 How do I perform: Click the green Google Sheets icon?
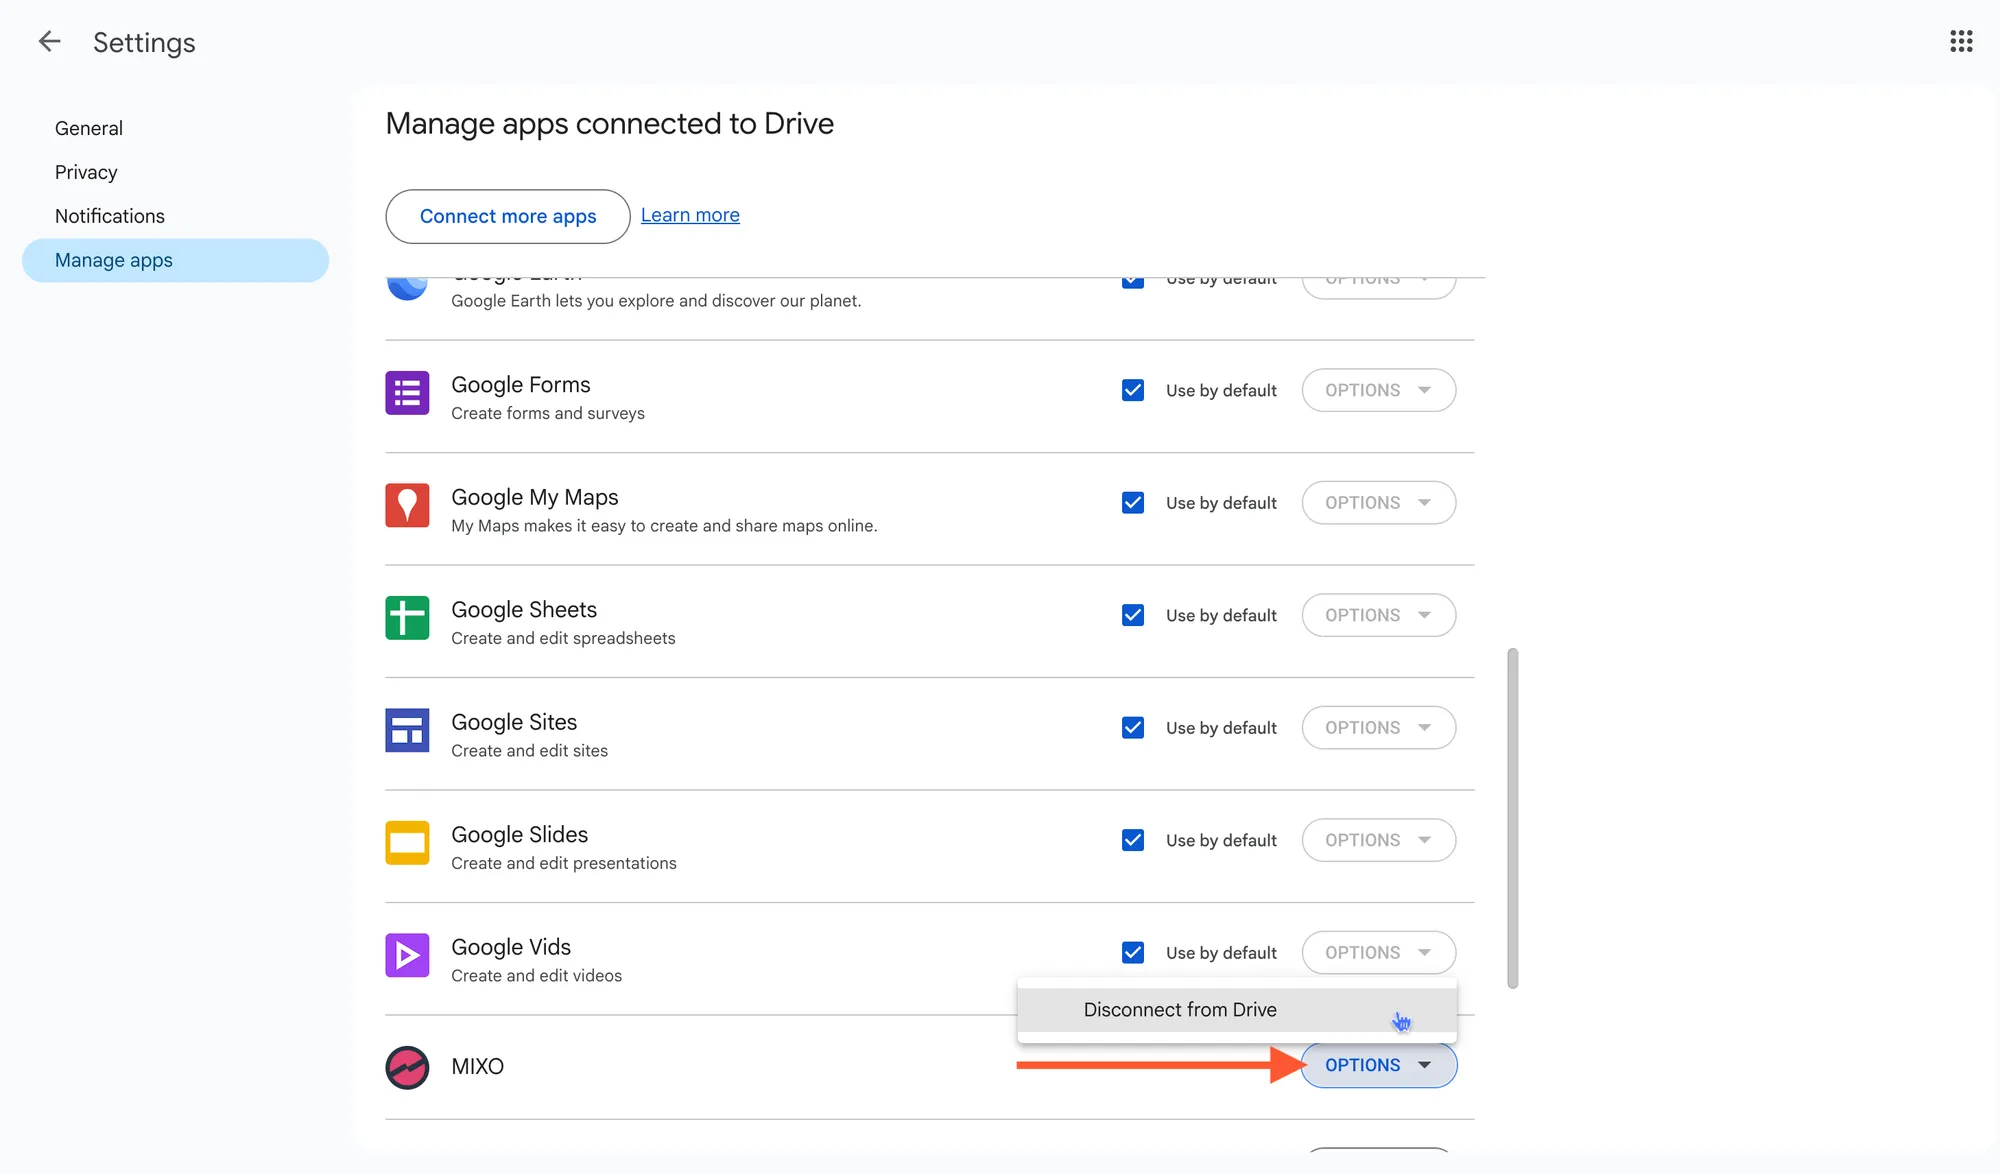pos(407,618)
